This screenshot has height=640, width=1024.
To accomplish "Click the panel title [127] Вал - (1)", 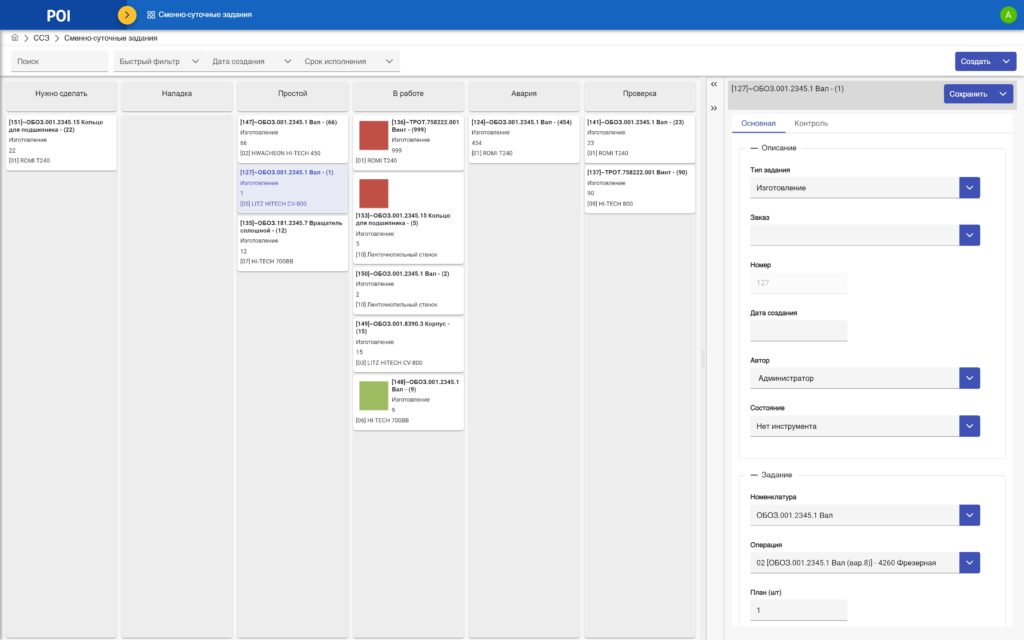I will (787, 89).
